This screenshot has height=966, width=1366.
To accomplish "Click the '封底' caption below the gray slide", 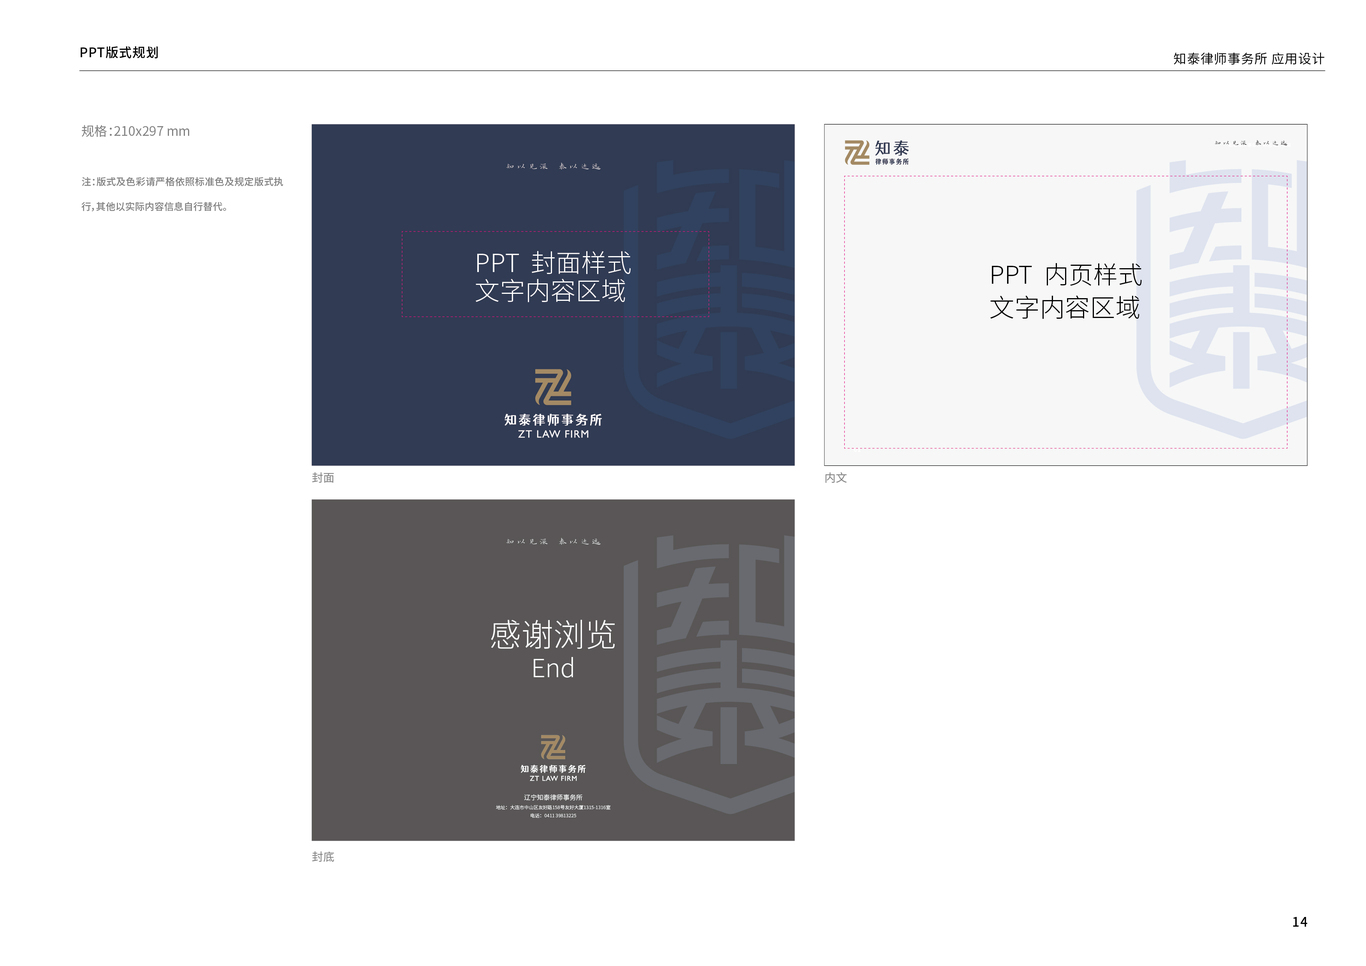I will click(323, 857).
